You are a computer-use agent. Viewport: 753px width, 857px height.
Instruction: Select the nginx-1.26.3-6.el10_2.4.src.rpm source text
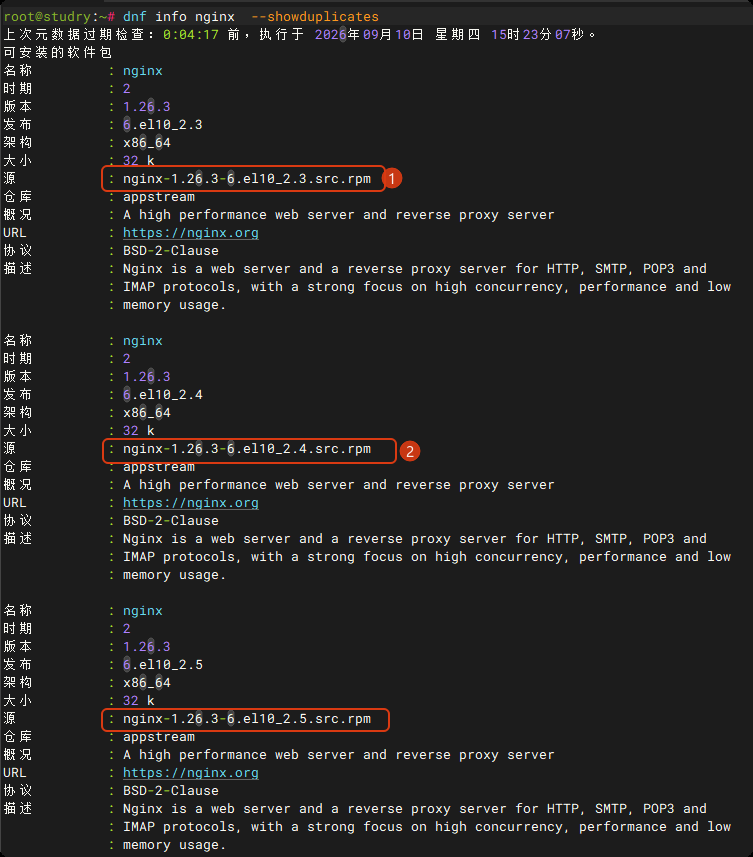(x=247, y=449)
